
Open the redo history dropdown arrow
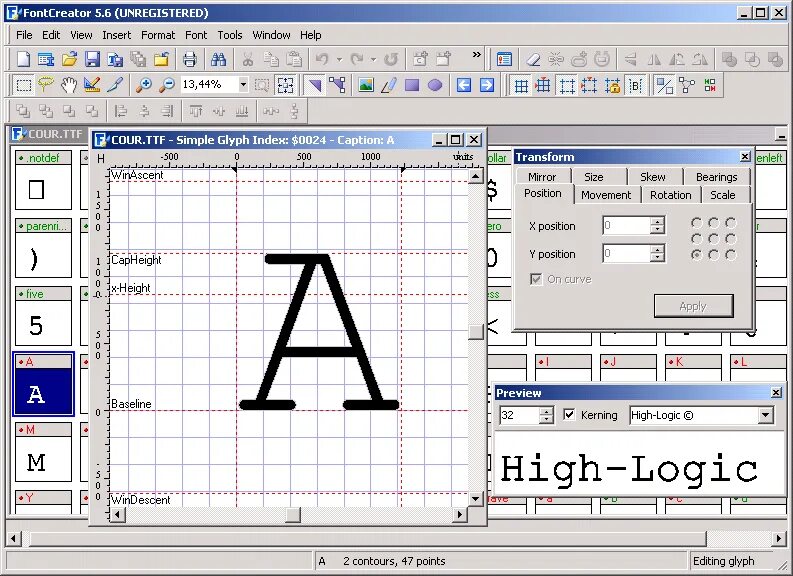[x=373, y=59]
